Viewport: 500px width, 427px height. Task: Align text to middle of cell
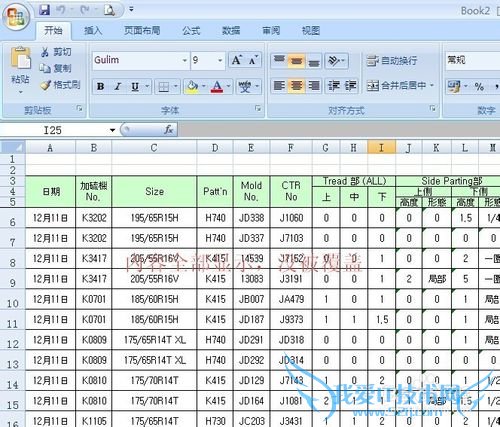click(x=296, y=61)
